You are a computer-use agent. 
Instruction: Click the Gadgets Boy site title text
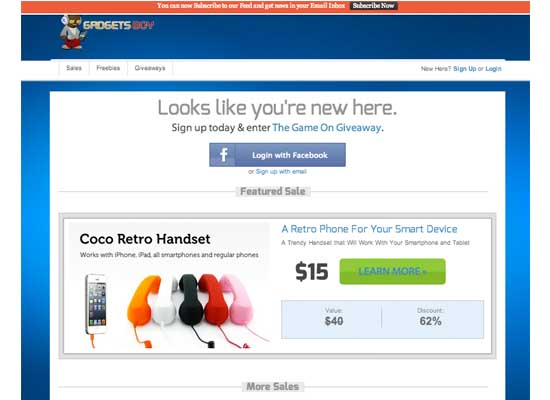click(x=119, y=25)
